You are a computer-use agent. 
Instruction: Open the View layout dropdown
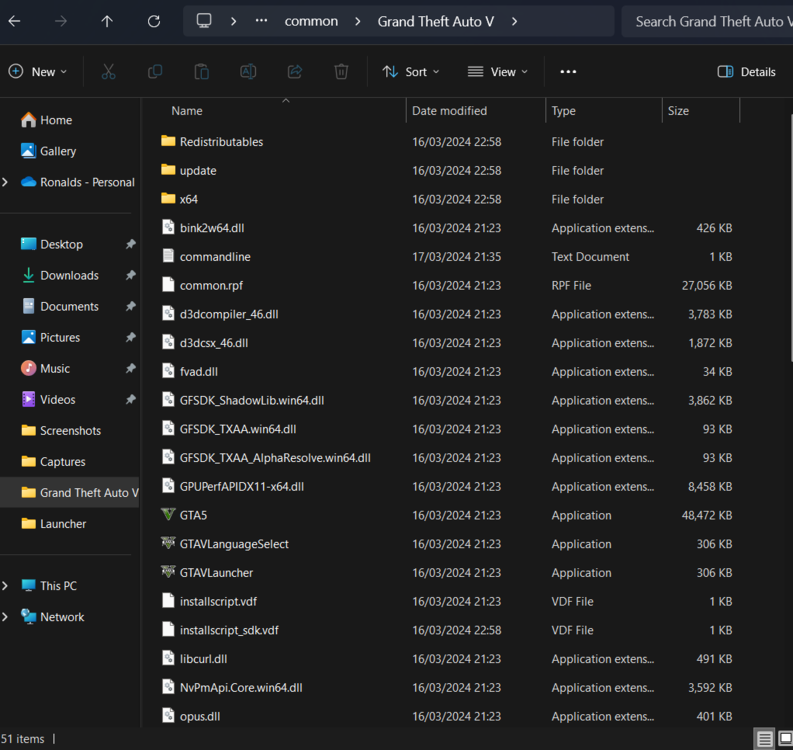point(497,72)
